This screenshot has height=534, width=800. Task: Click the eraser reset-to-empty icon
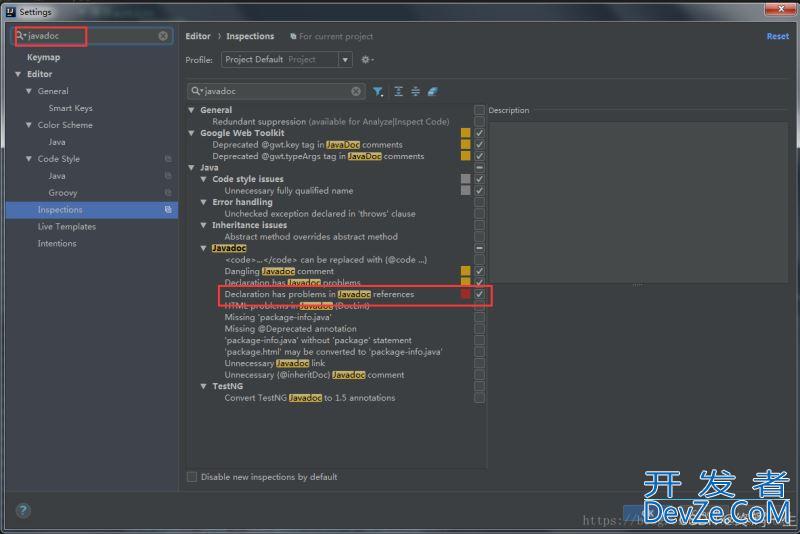click(x=432, y=91)
